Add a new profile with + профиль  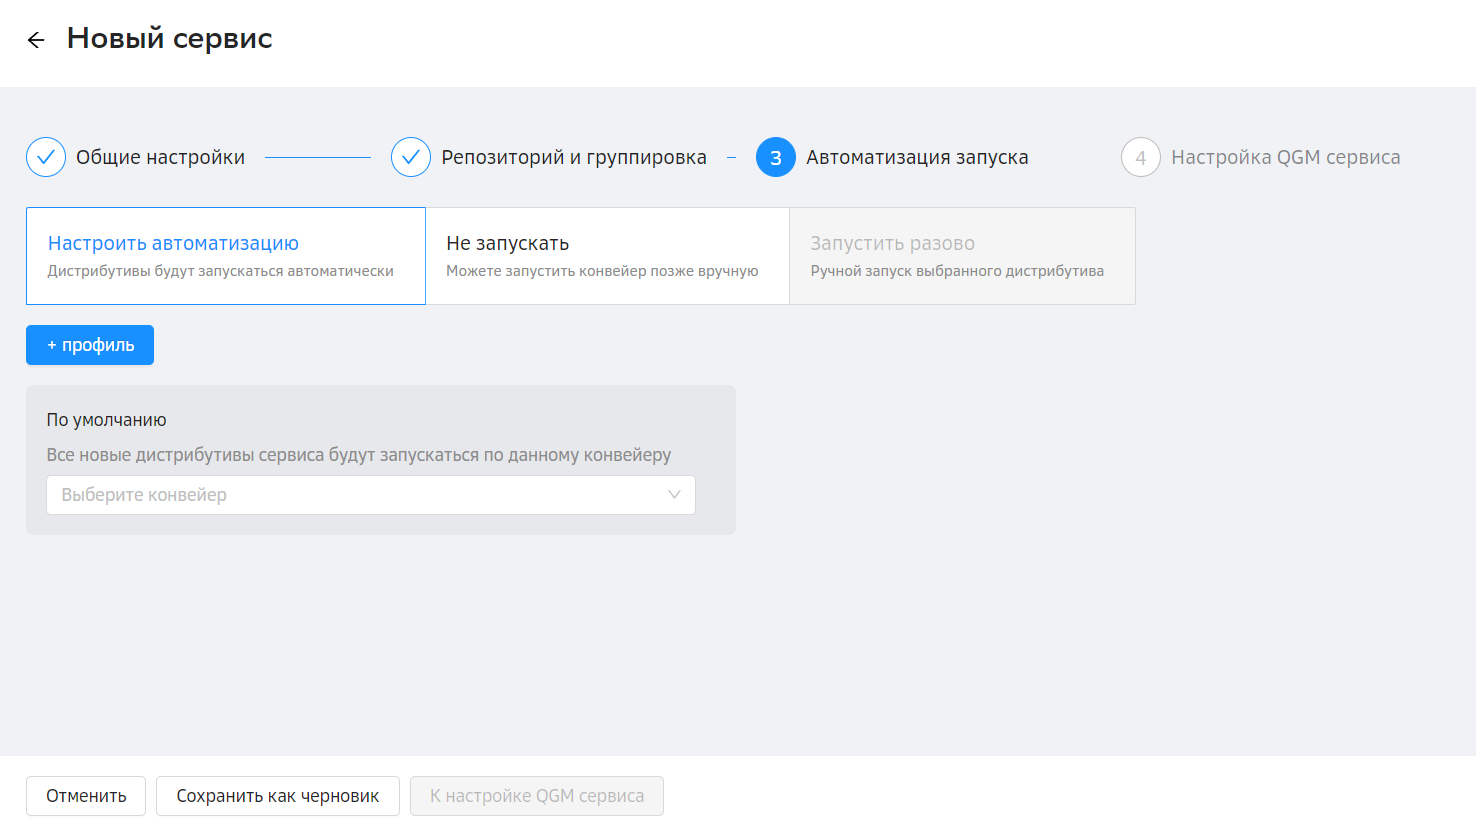(x=90, y=345)
